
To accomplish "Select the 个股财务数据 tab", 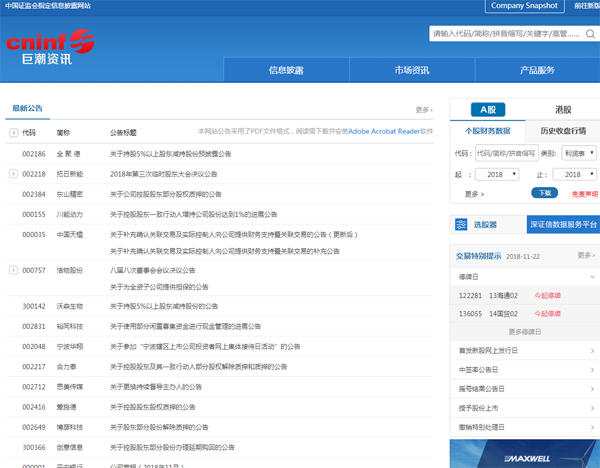I will pyautogui.click(x=488, y=131).
